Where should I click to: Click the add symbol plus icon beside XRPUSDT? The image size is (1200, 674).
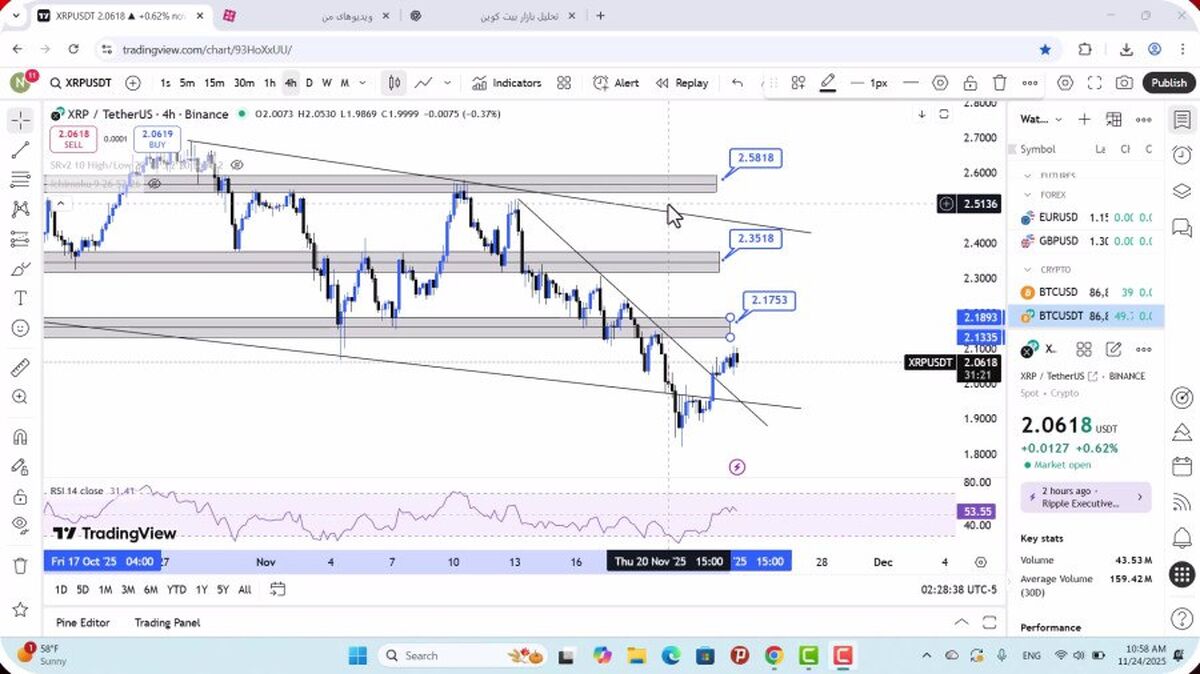point(133,83)
